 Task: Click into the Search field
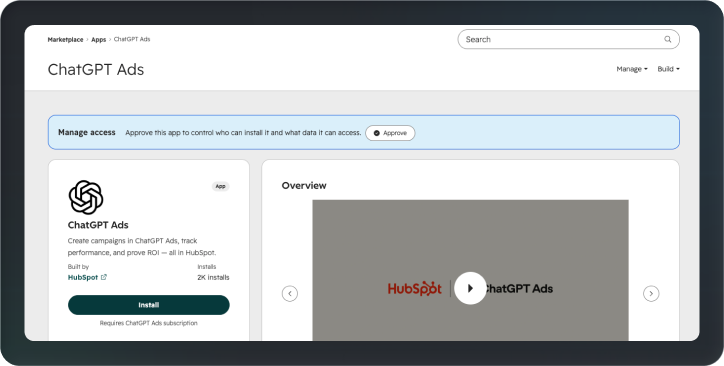tap(568, 39)
